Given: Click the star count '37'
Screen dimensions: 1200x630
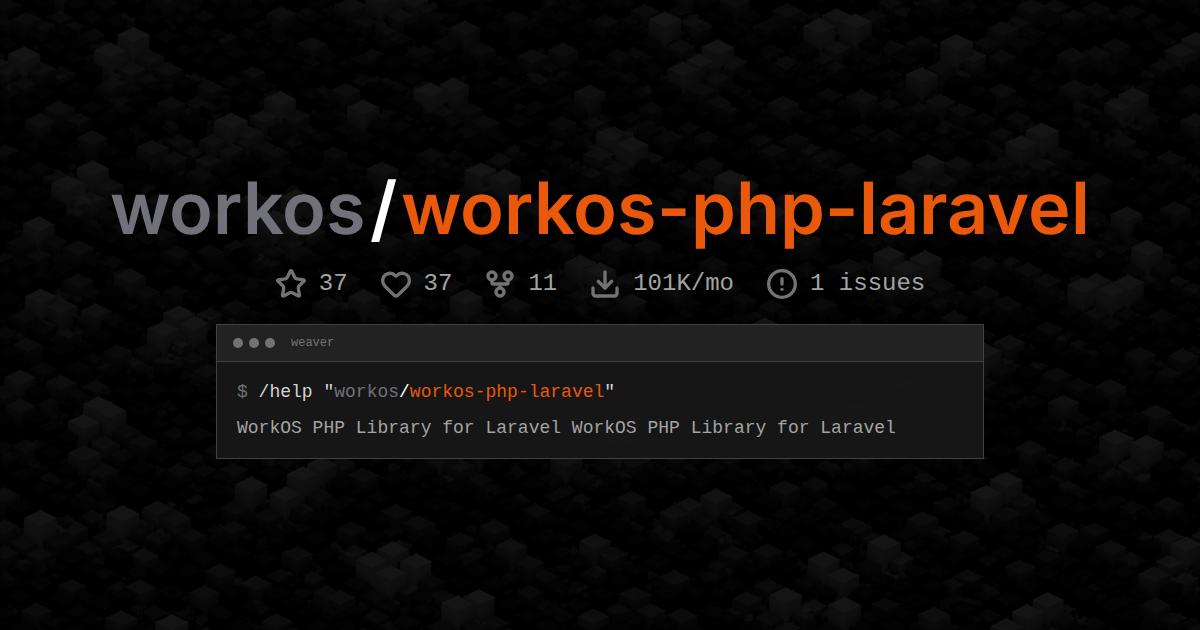Looking at the screenshot, I should (x=333, y=283).
